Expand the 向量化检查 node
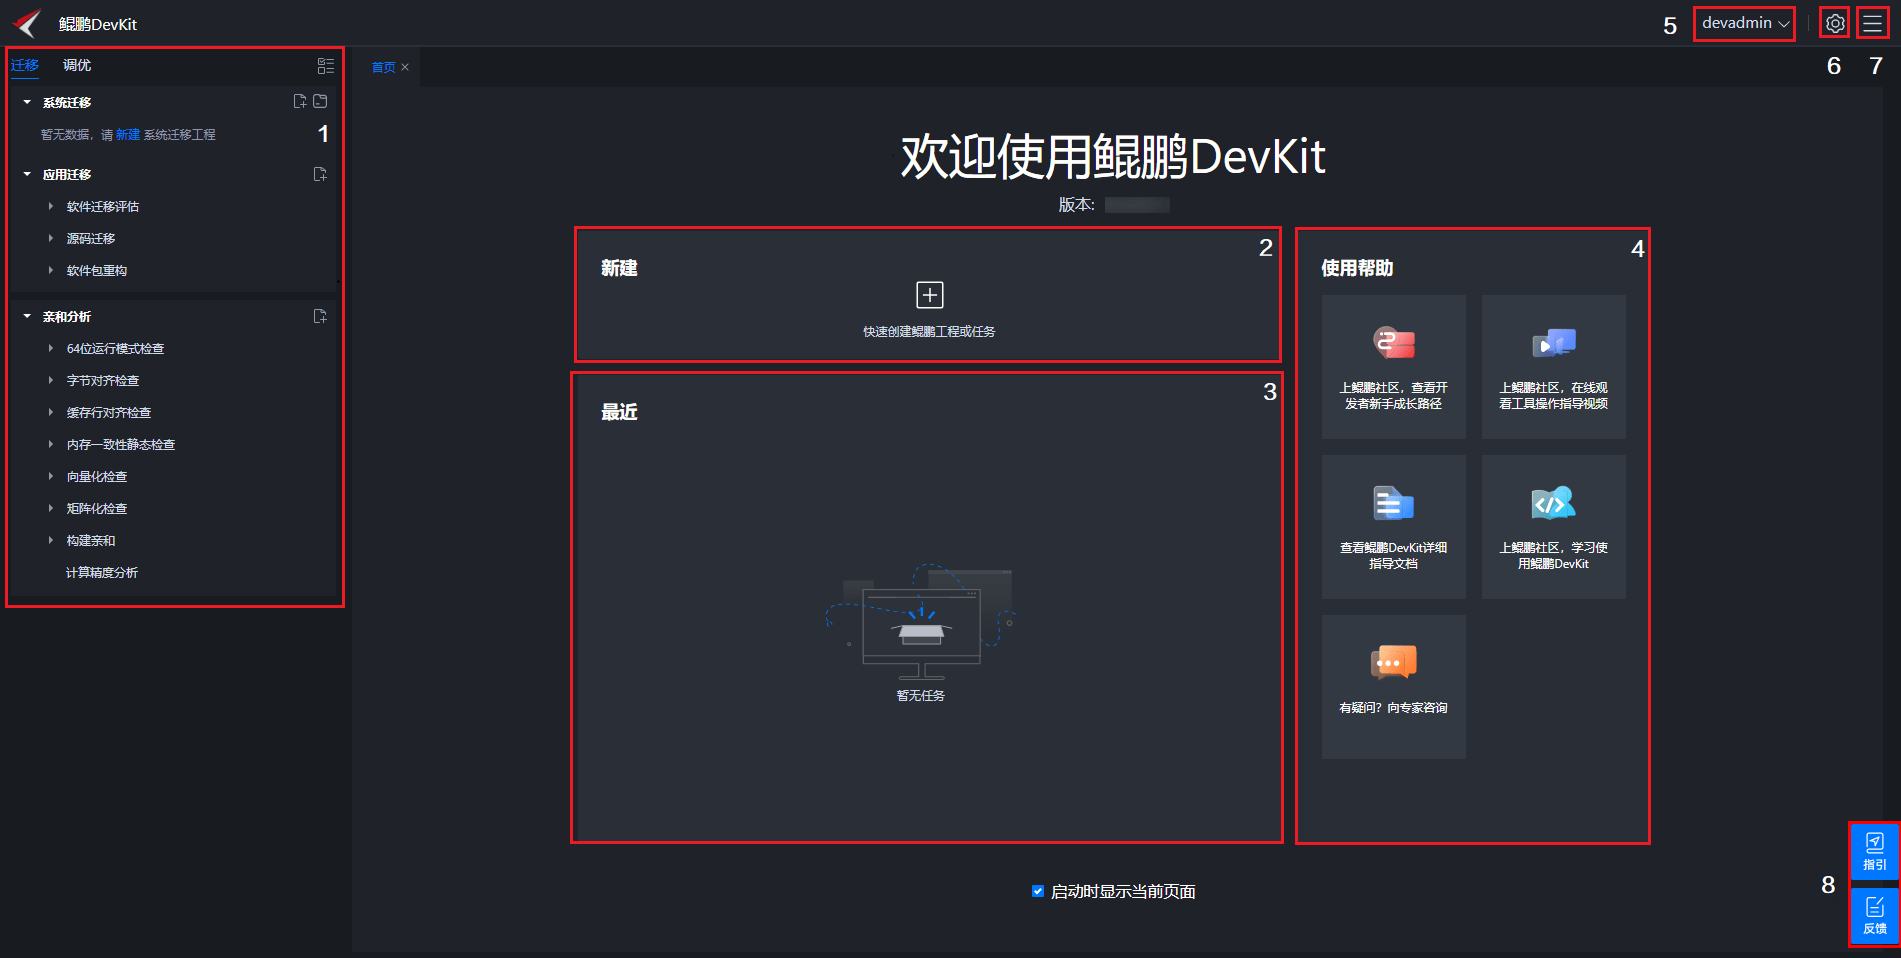1901x958 pixels. [x=51, y=476]
